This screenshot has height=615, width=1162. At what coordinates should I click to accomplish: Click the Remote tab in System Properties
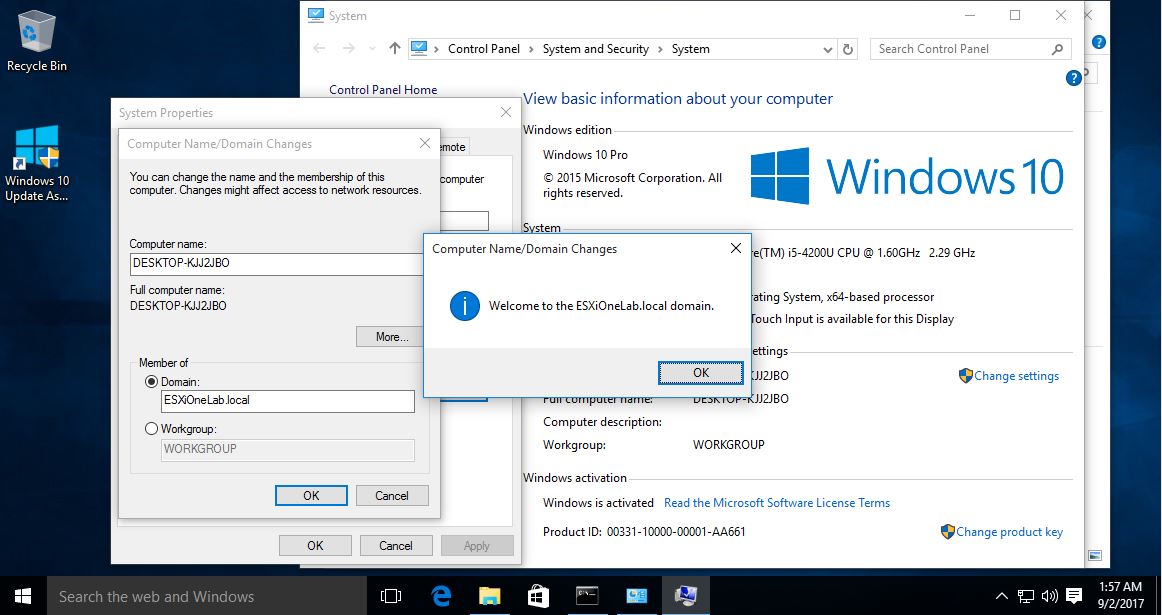tap(454, 147)
